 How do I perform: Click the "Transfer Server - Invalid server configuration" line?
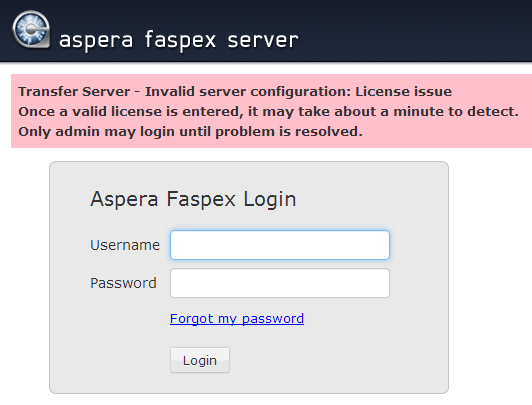pos(235,92)
